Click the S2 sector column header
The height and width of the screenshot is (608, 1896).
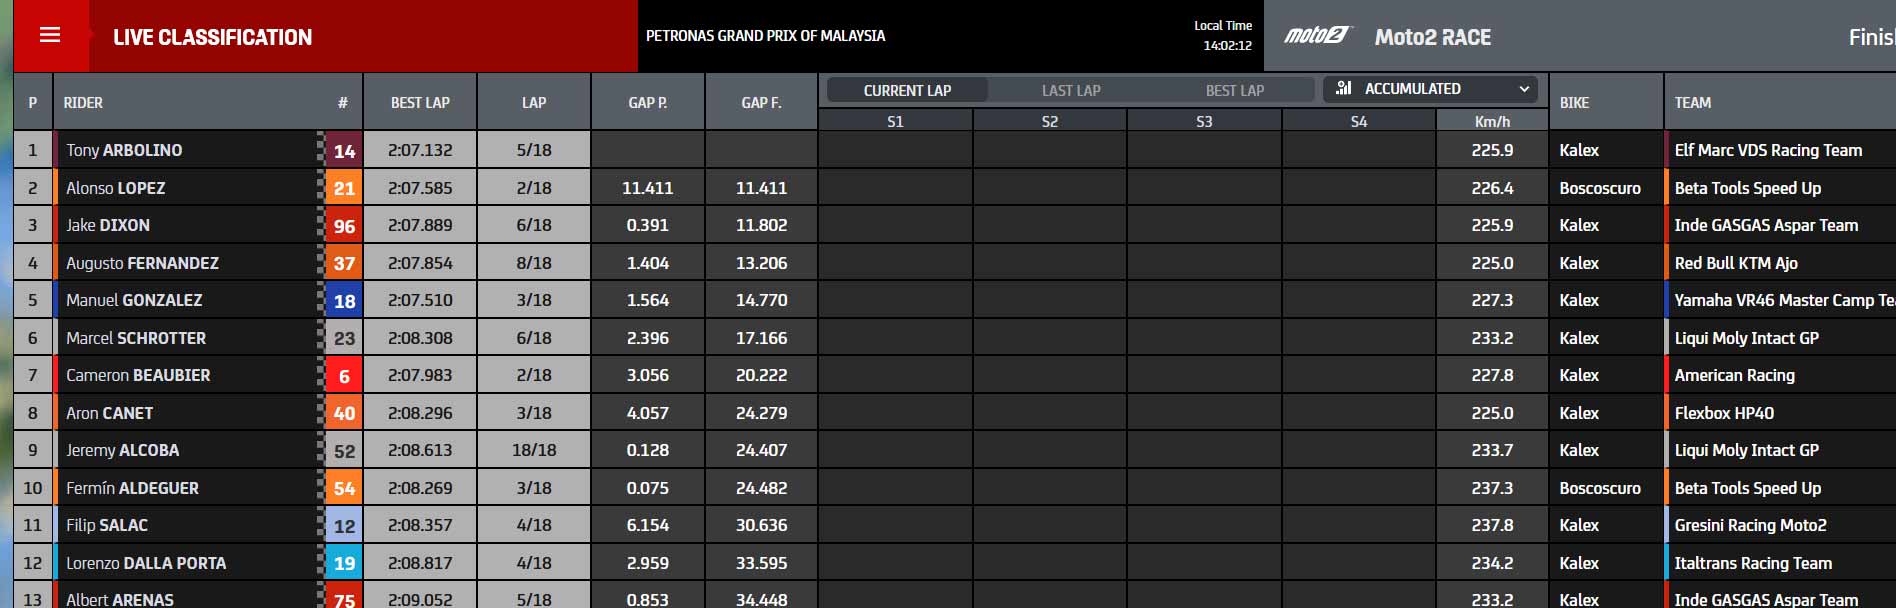coord(1050,121)
